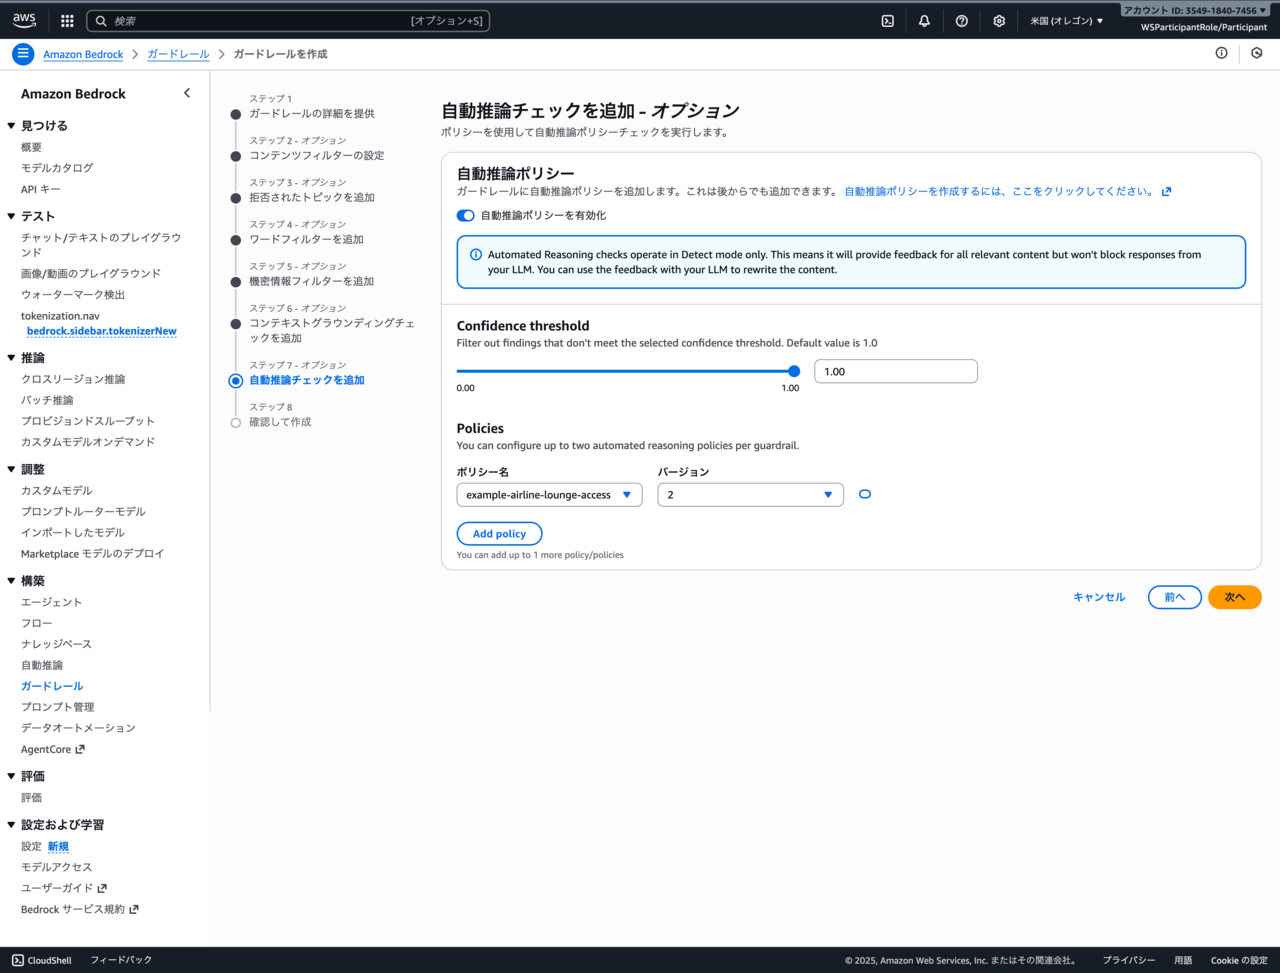
Task: Open the version dropdown
Action: tap(750, 495)
